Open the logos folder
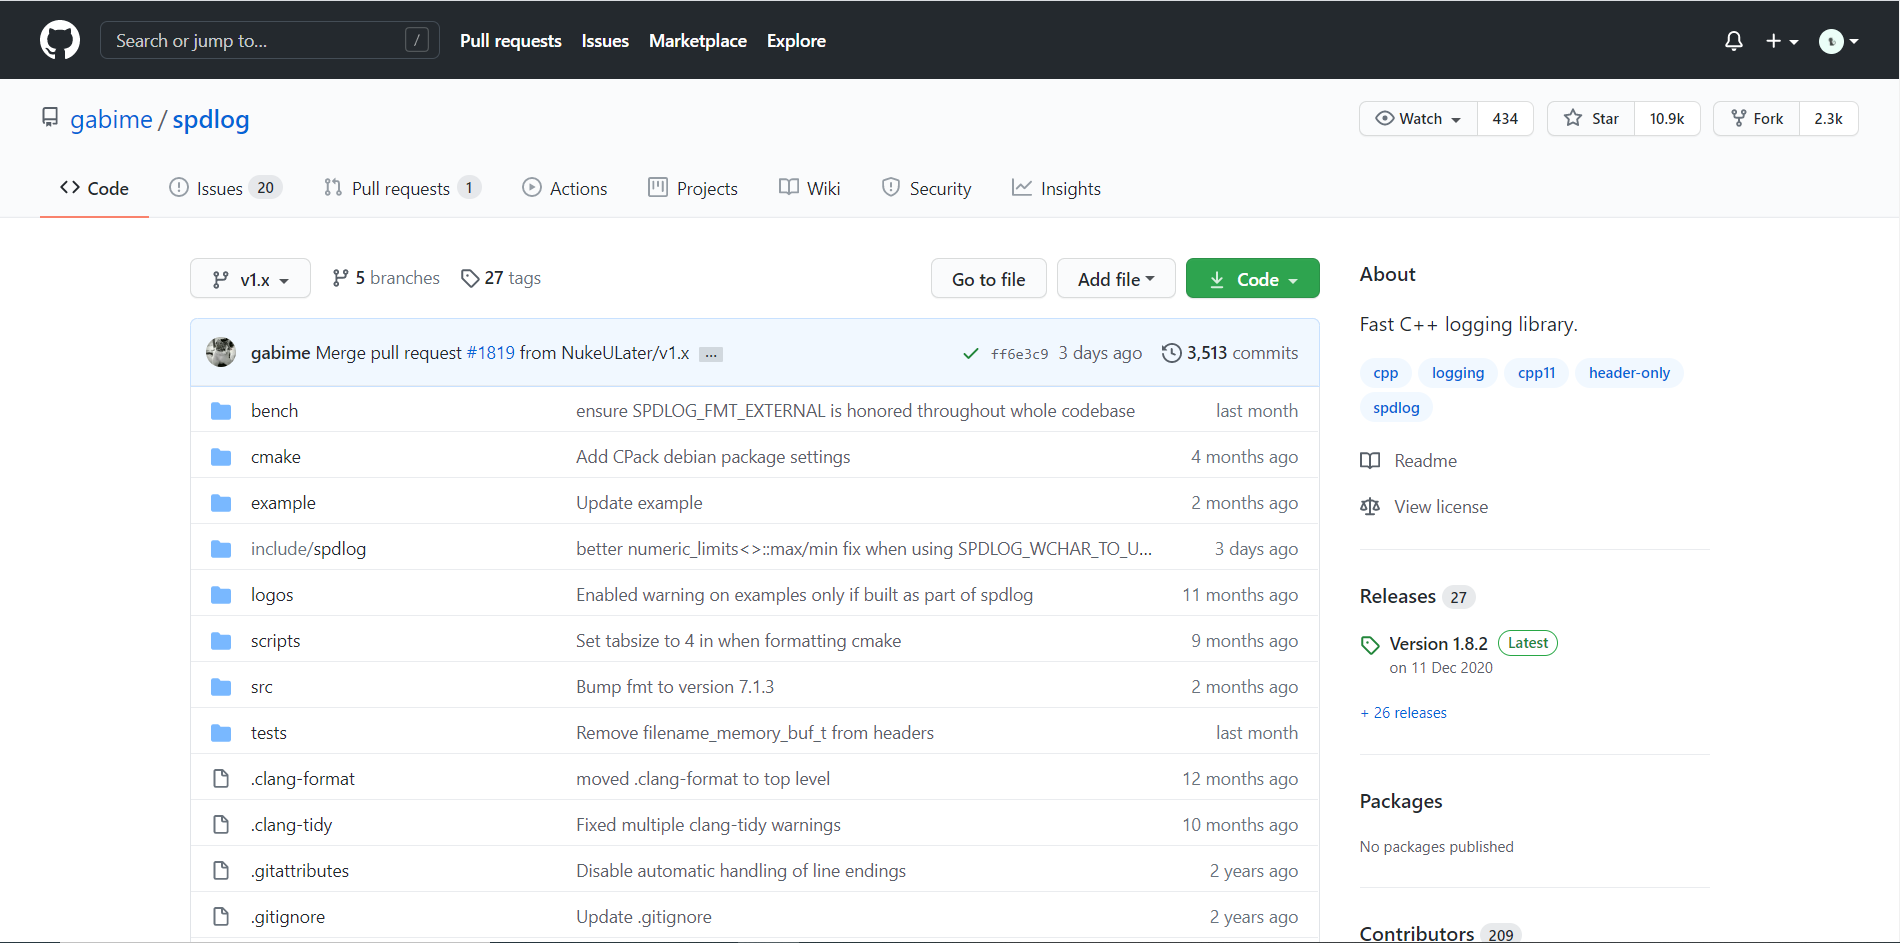Viewport: 1900px width, 943px height. pos(272,595)
